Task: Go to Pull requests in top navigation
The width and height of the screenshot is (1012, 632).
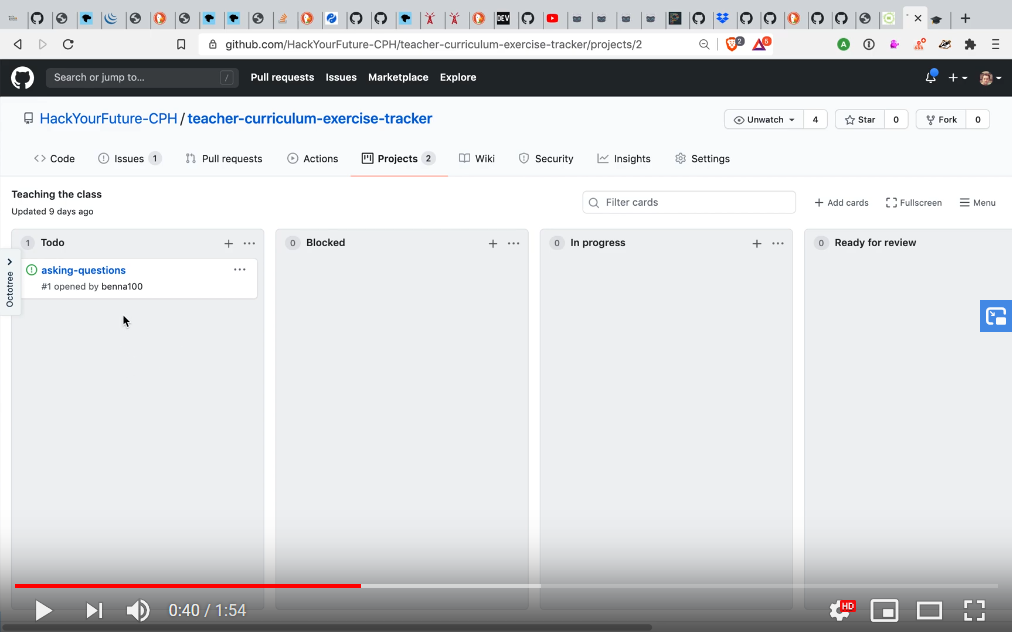Action: tap(282, 77)
